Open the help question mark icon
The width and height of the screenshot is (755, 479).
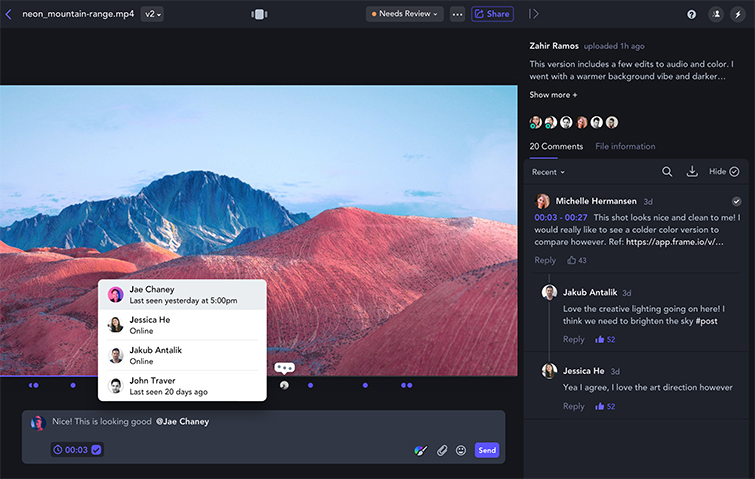point(691,14)
